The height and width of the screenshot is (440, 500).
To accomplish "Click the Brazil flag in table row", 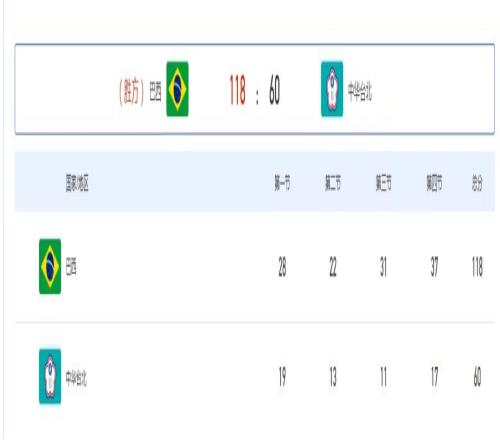I will 50,266.
